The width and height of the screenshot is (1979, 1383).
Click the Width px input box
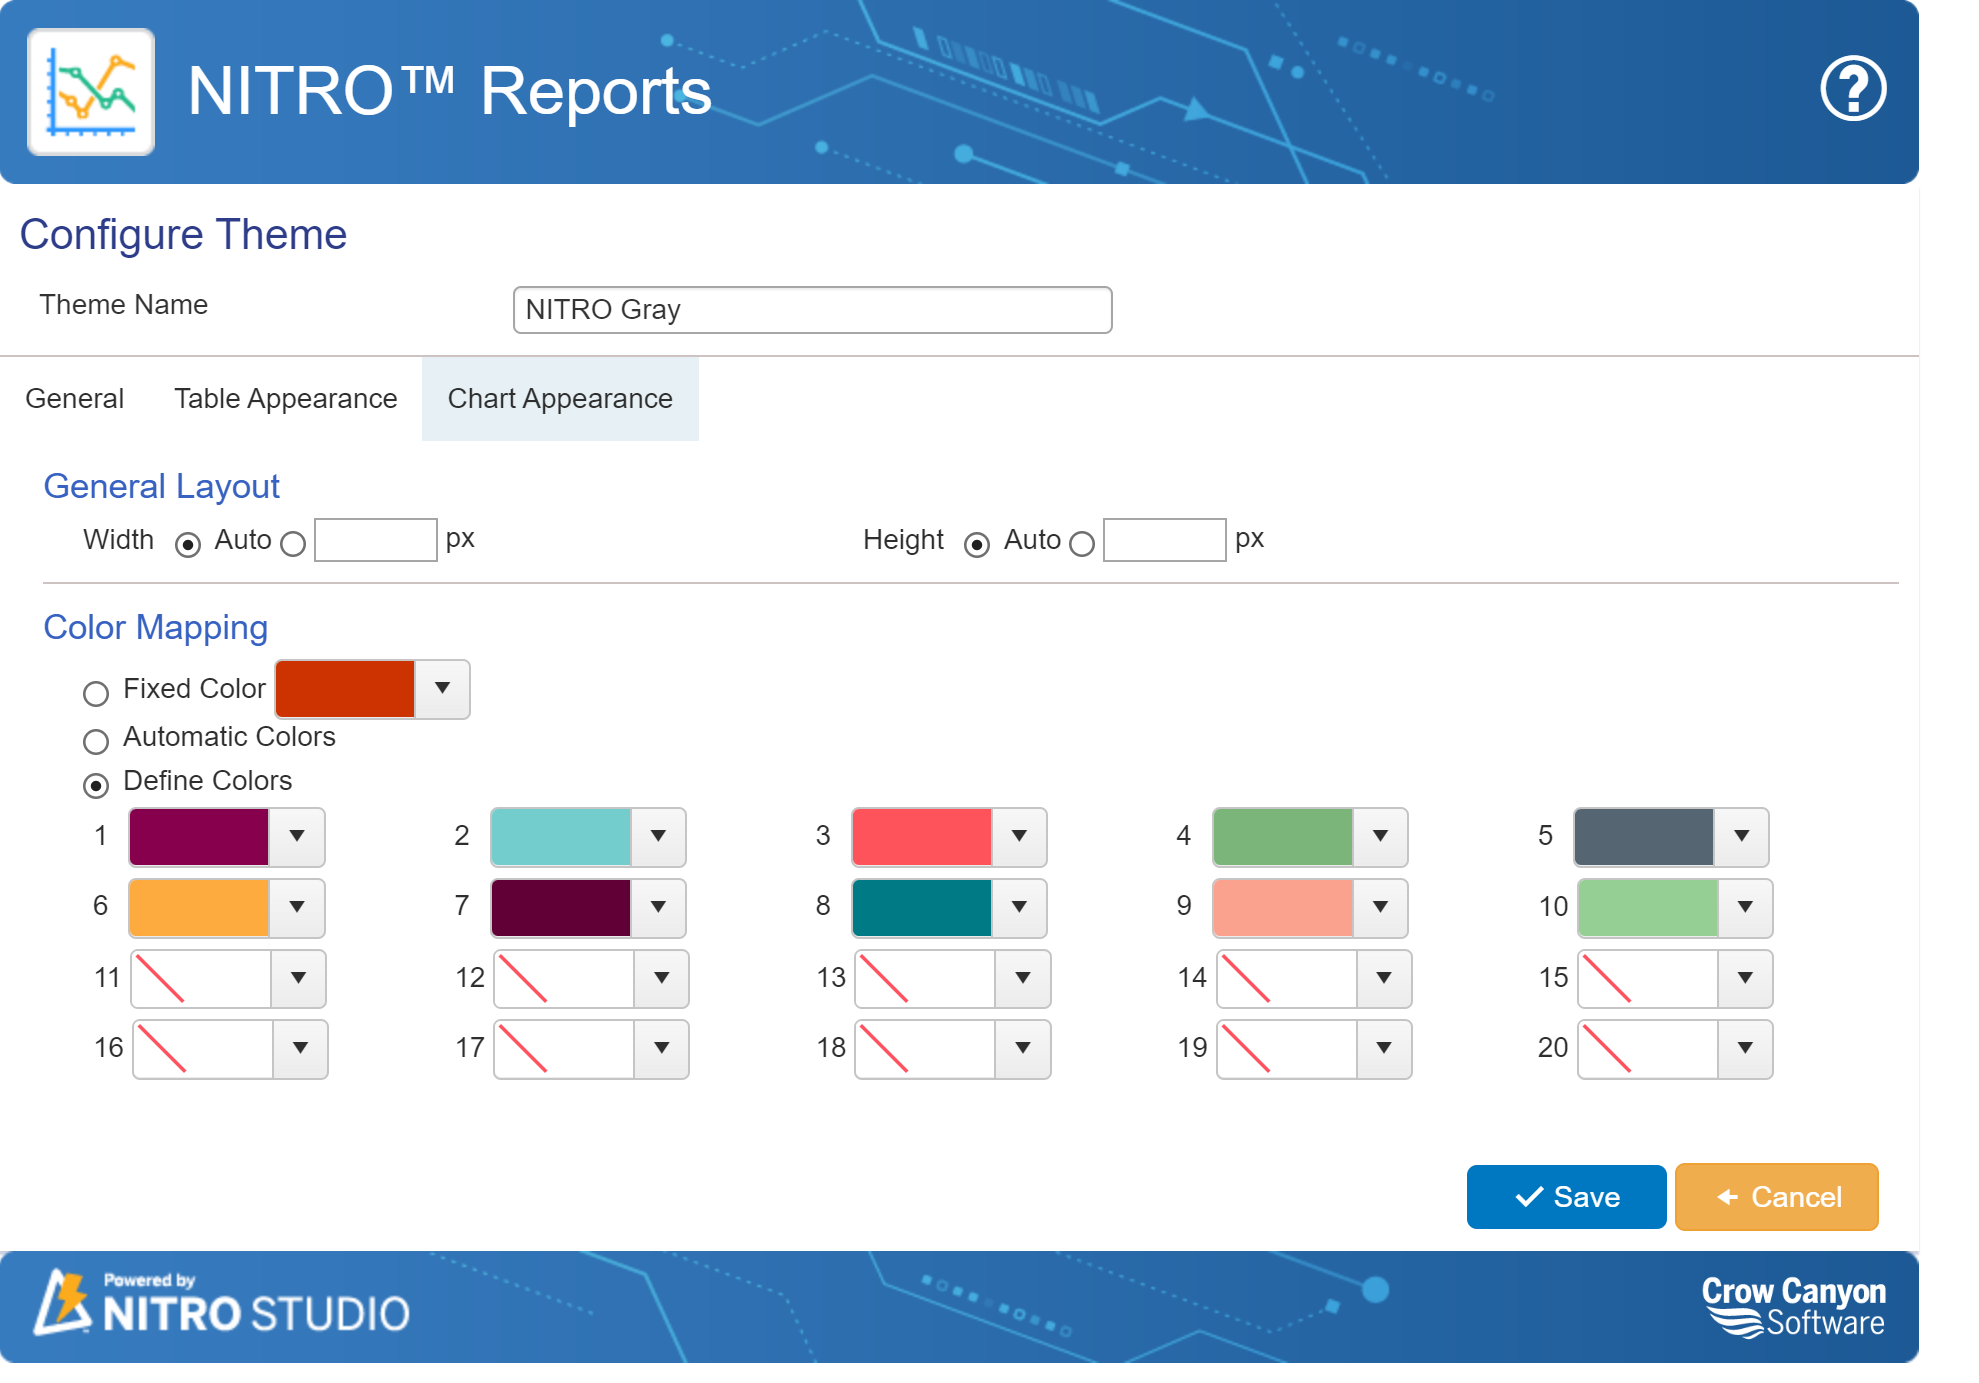pos(376,540)
